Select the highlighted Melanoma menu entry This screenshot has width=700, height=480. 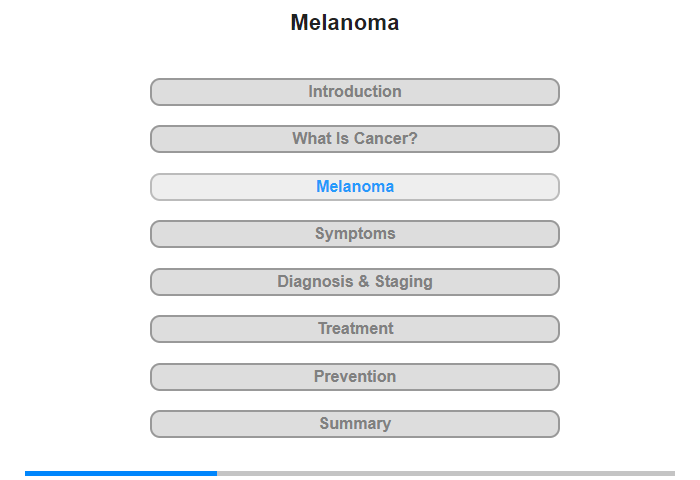point(354,187)
